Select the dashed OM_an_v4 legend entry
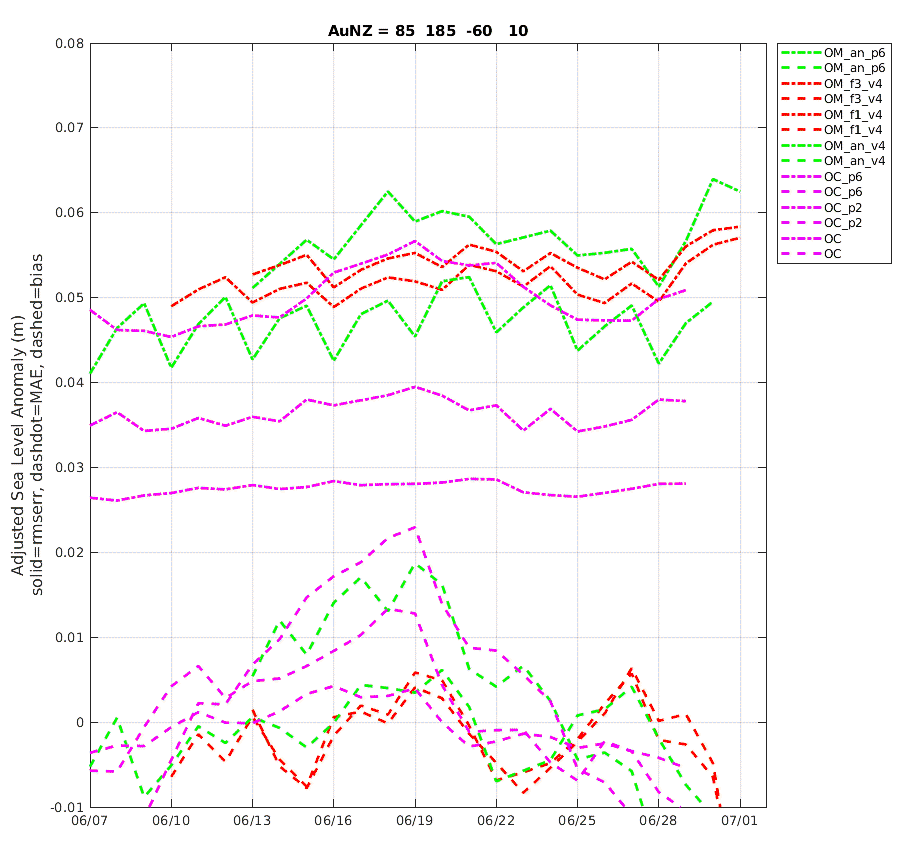This screenshot has width=900, height=850. pos(833,161)
